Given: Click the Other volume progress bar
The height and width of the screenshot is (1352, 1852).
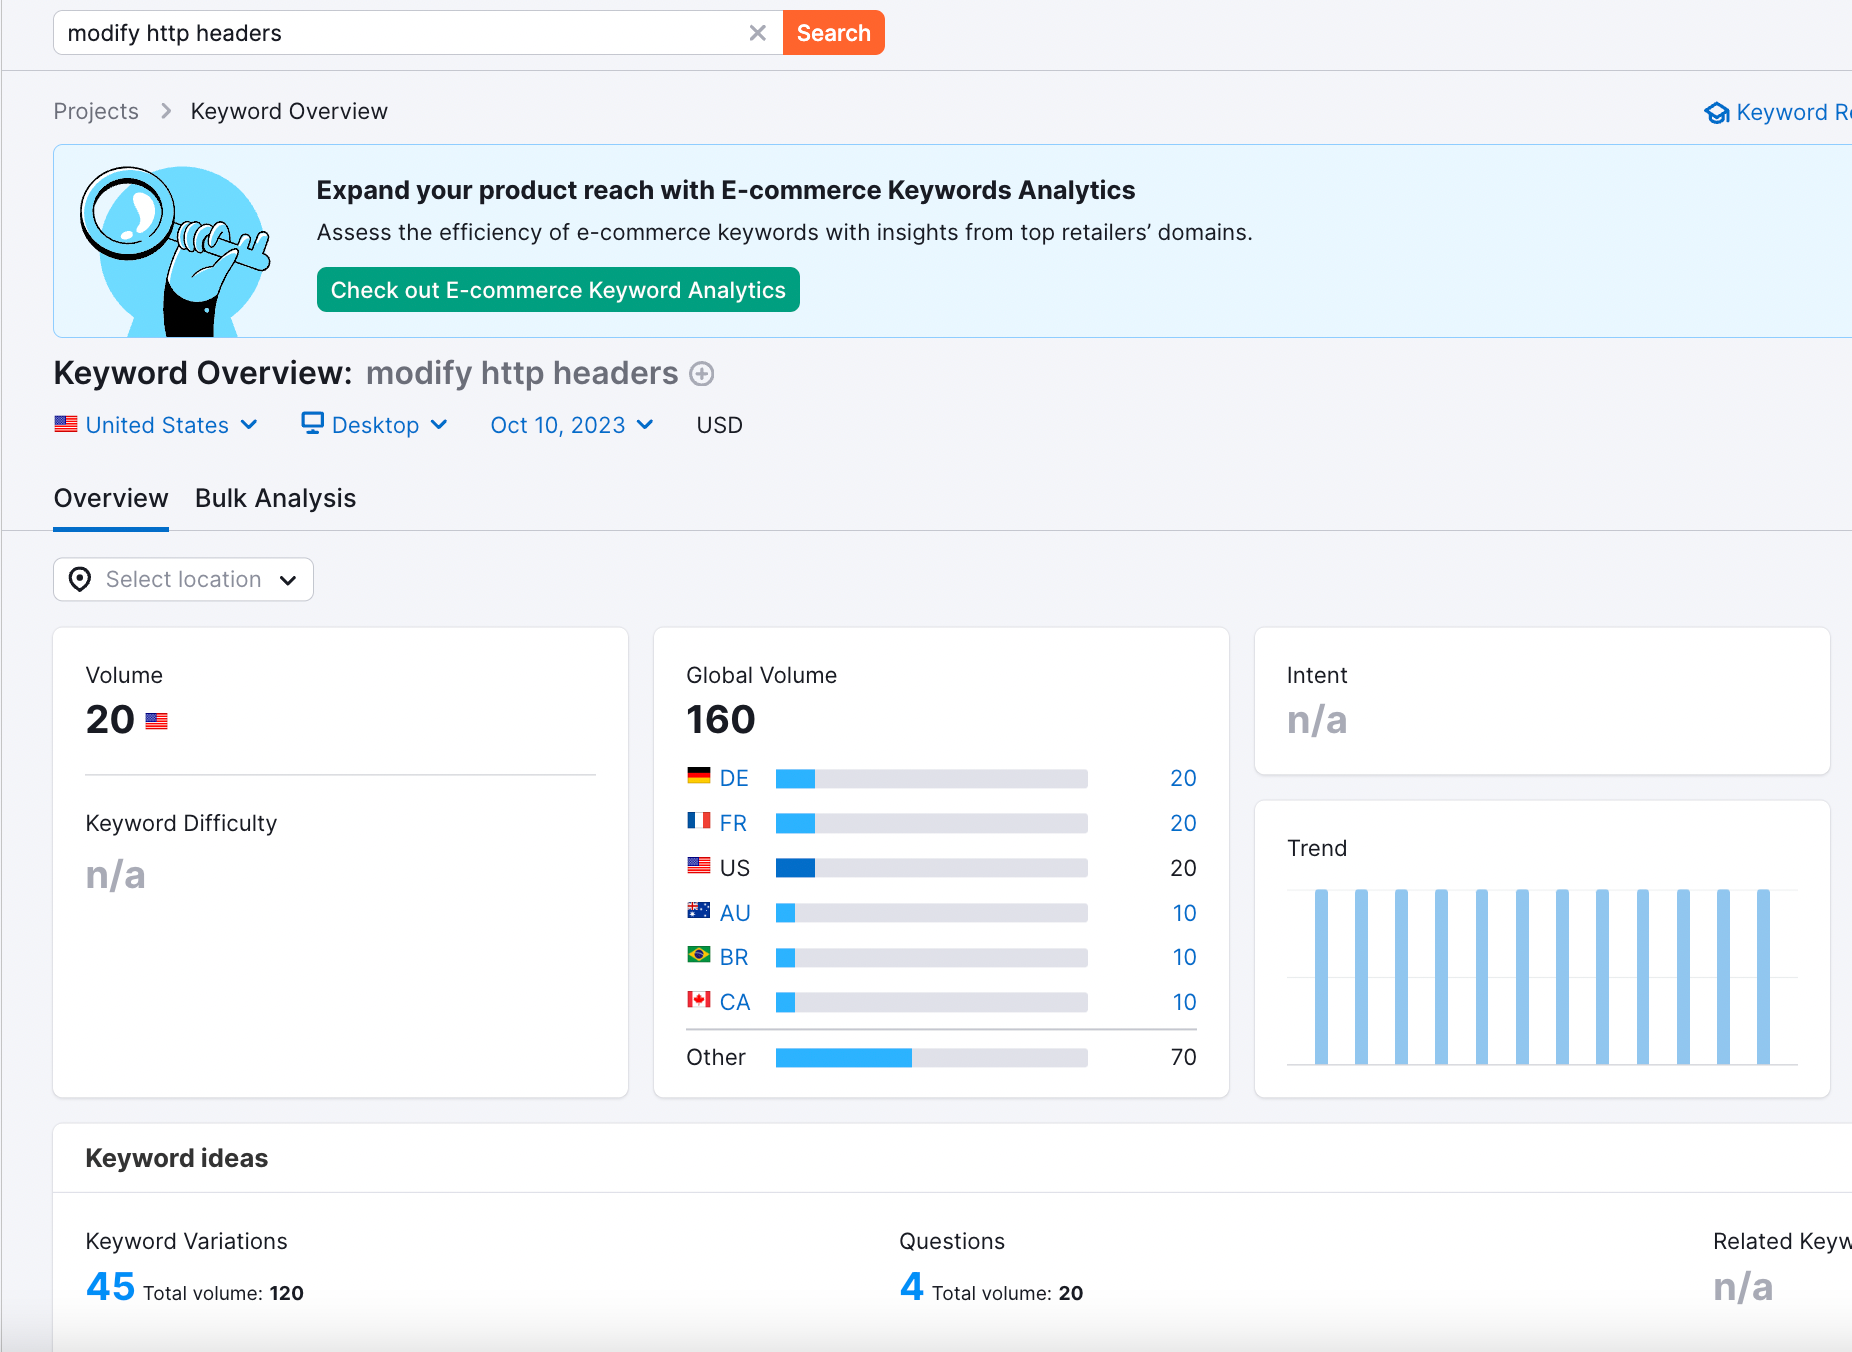Looking at the screenshot, I should click(x=931, y=1058).
